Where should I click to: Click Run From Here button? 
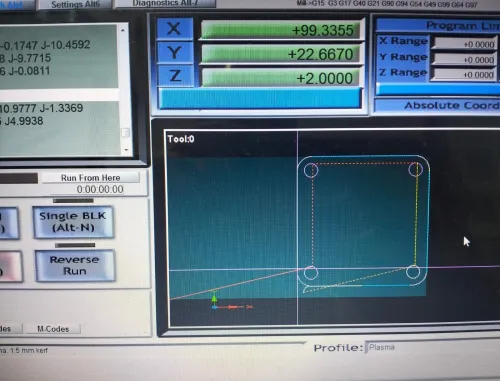pyautogui.click(x=91, y=178)
